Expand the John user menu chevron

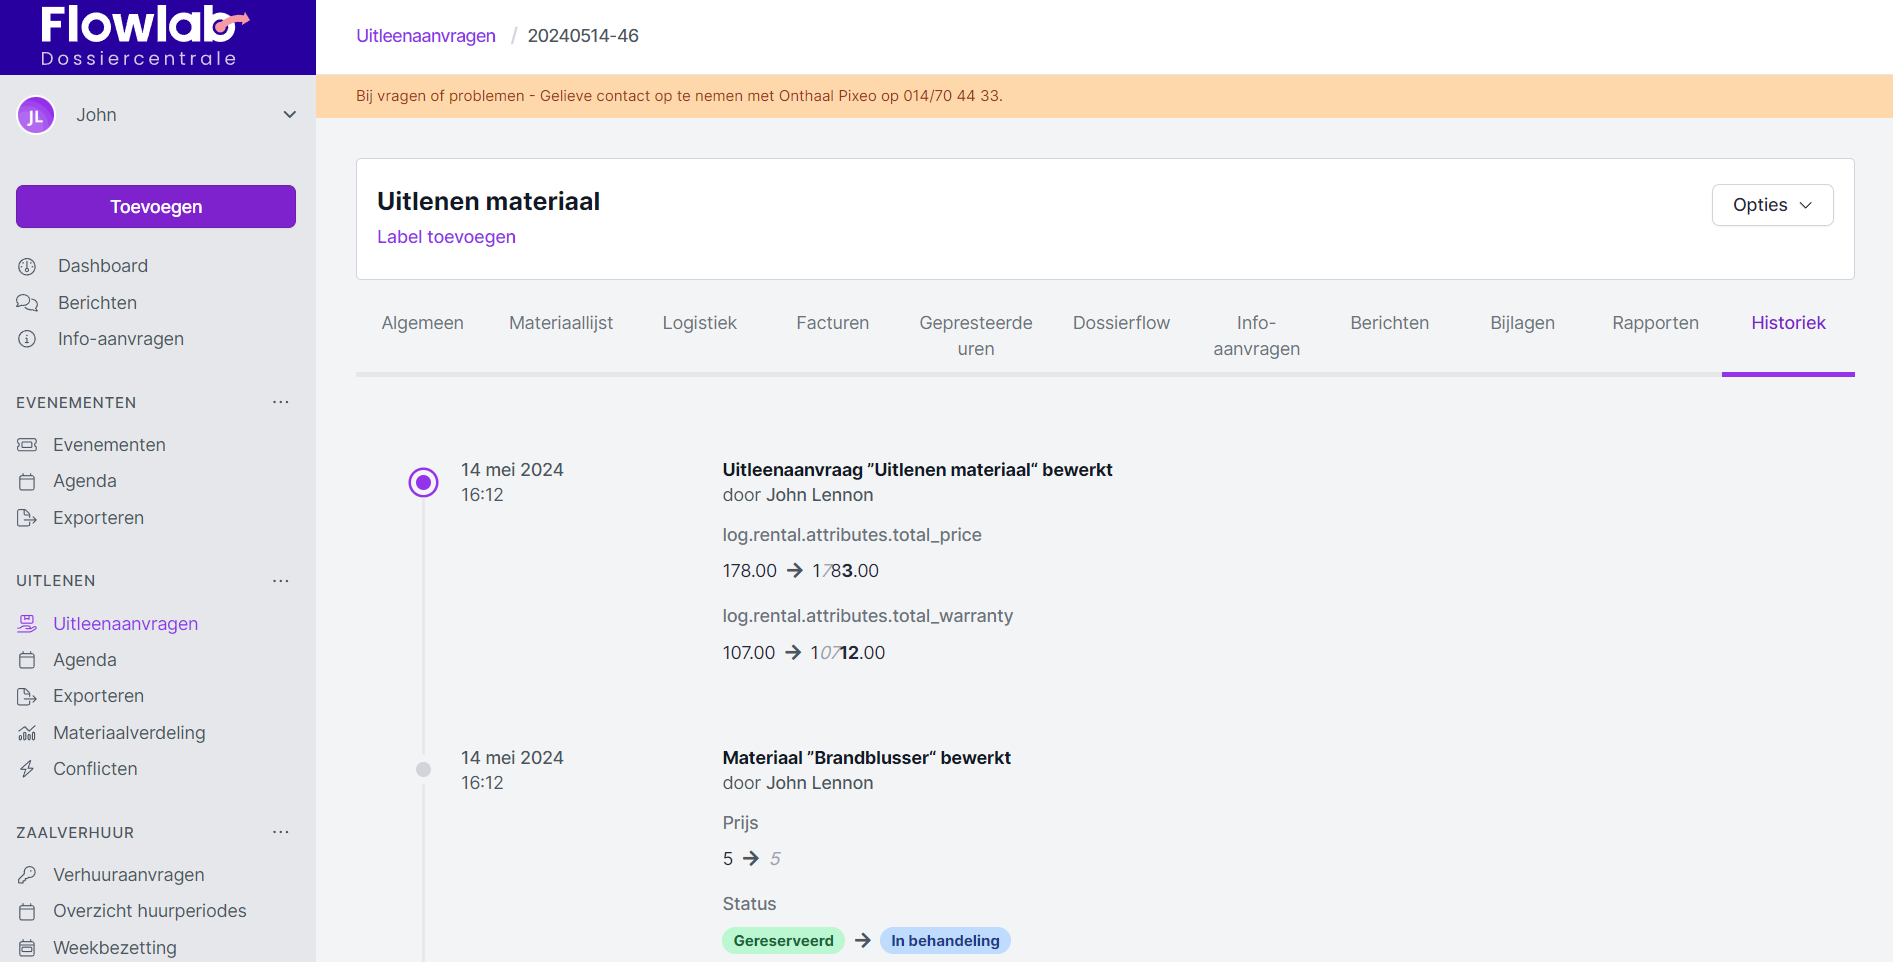[290, 115]
